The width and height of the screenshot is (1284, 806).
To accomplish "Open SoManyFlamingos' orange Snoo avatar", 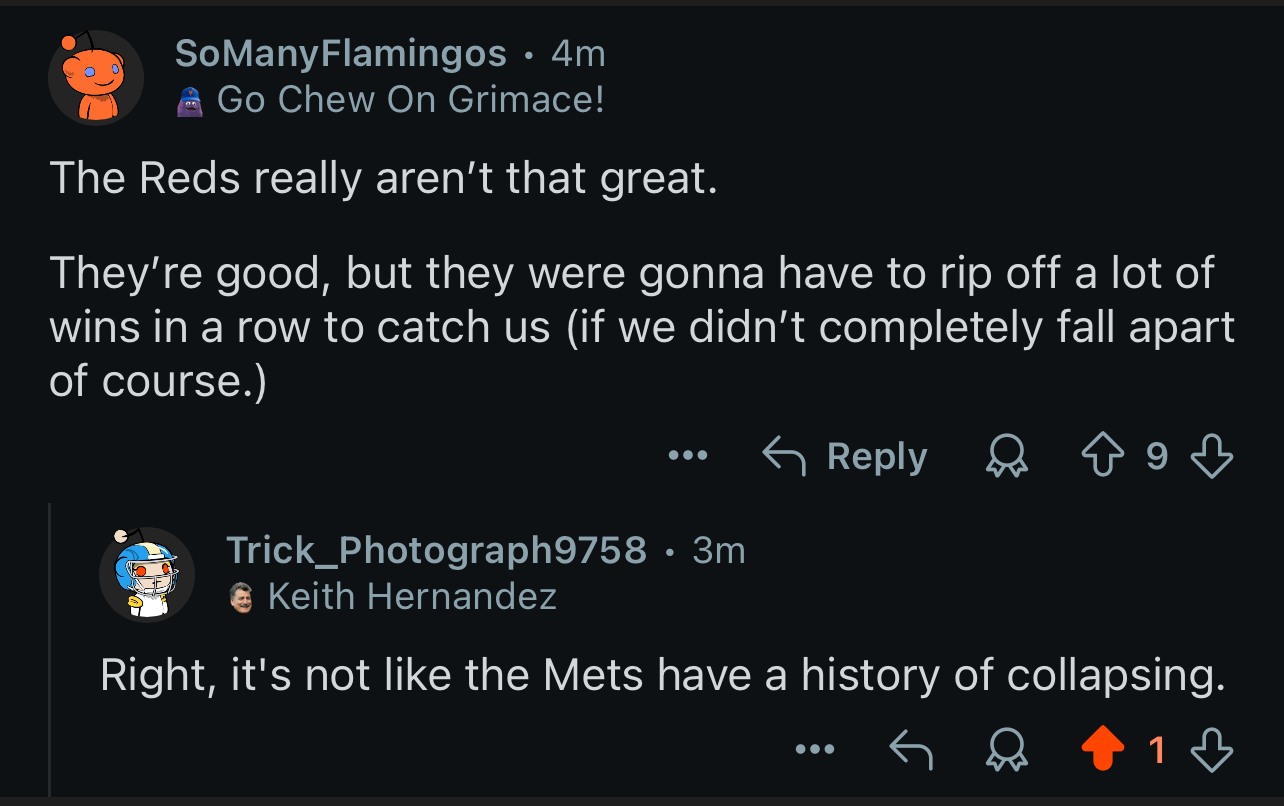I will click(96, 77).
